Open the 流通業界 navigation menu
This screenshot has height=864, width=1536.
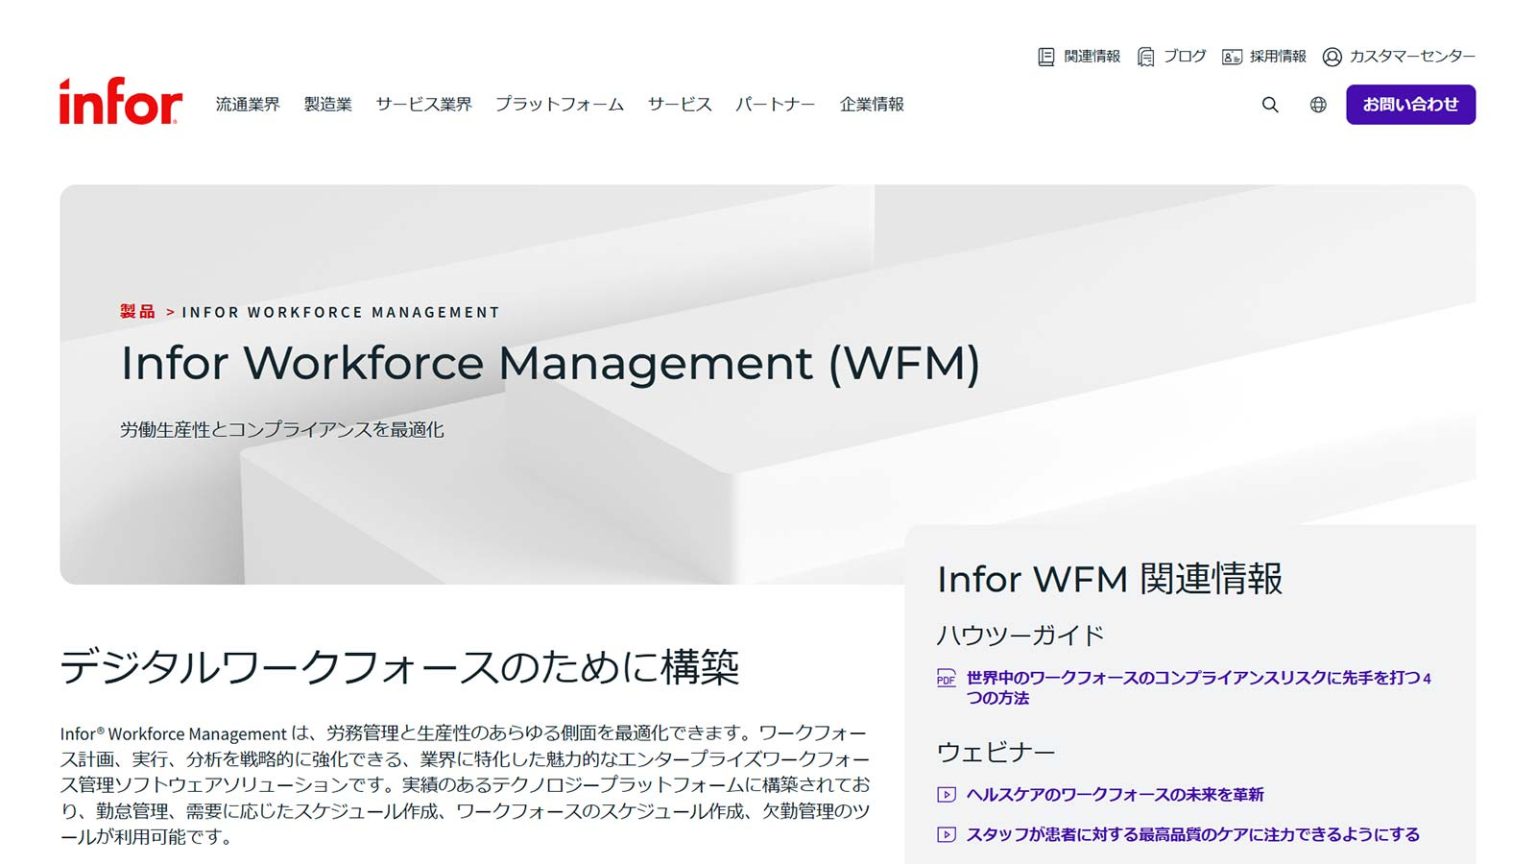tap(246, 104)
